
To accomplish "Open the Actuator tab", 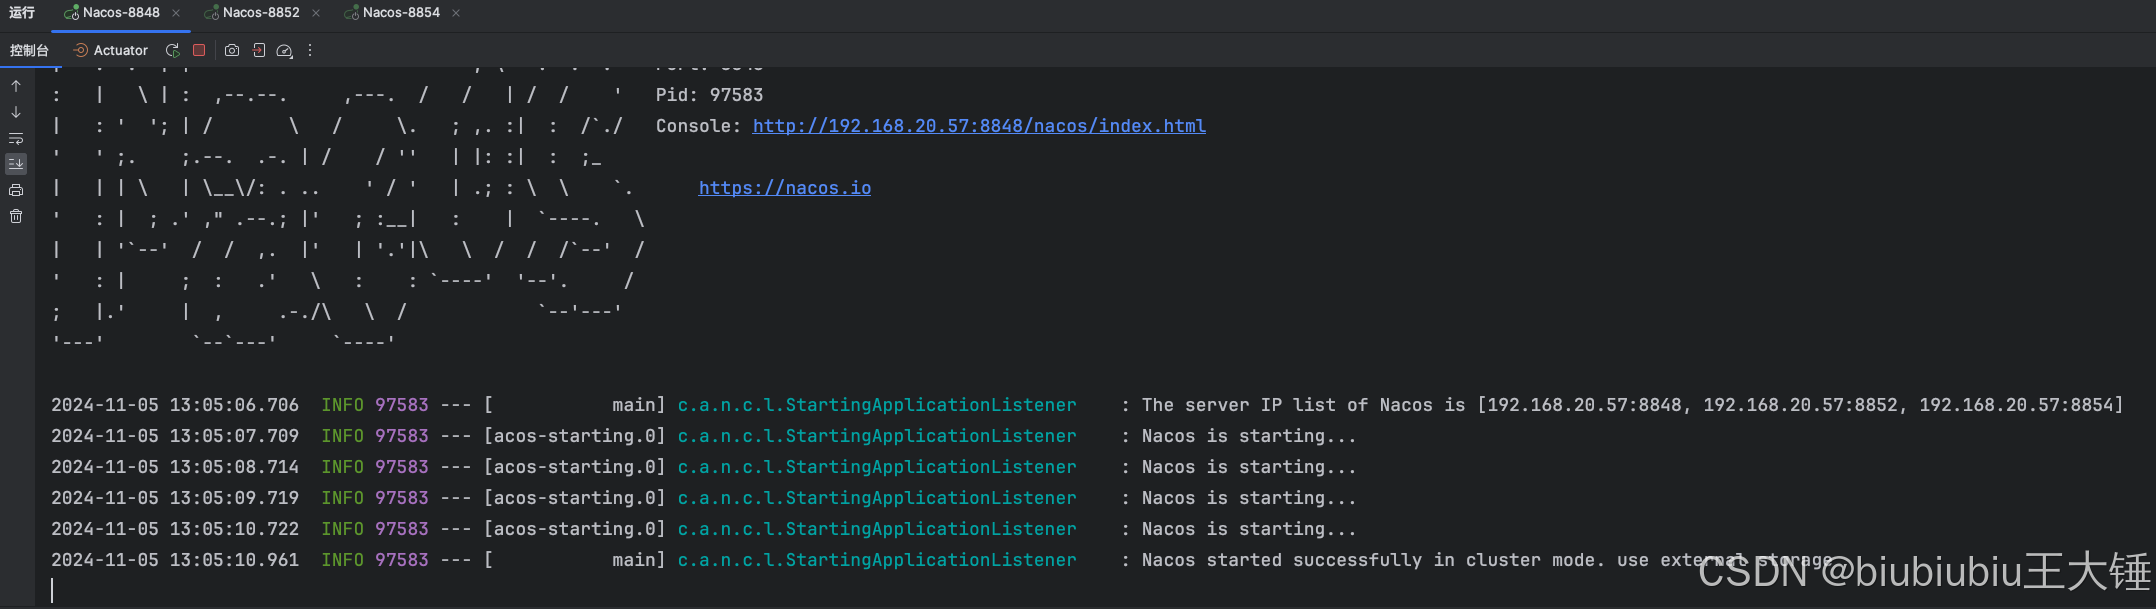I will 111,50.
